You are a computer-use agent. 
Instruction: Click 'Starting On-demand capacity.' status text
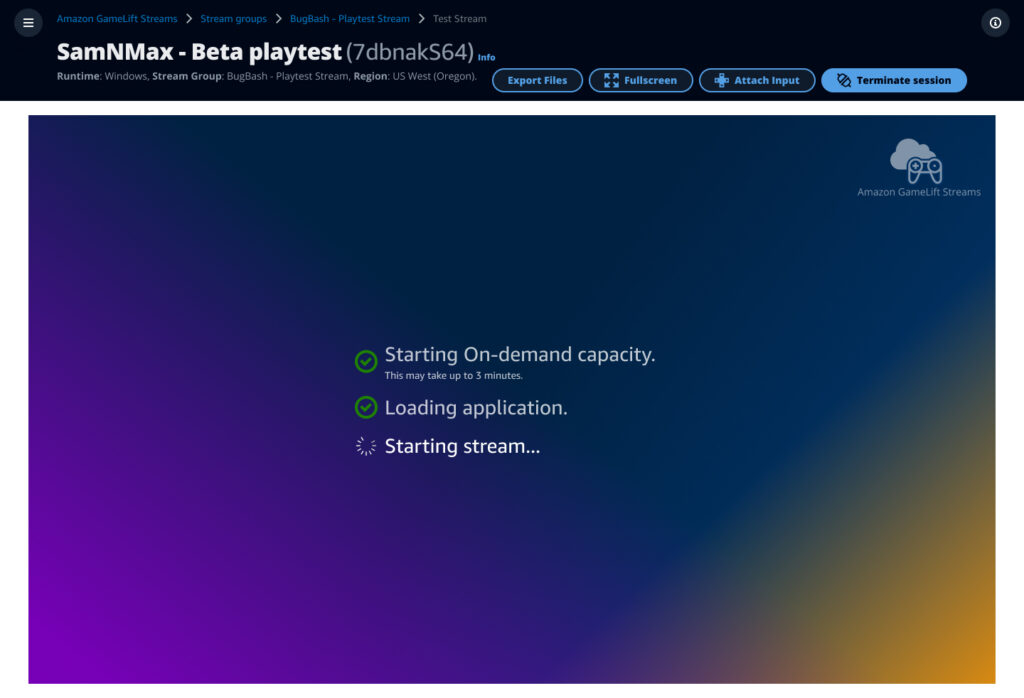[520, 355]
